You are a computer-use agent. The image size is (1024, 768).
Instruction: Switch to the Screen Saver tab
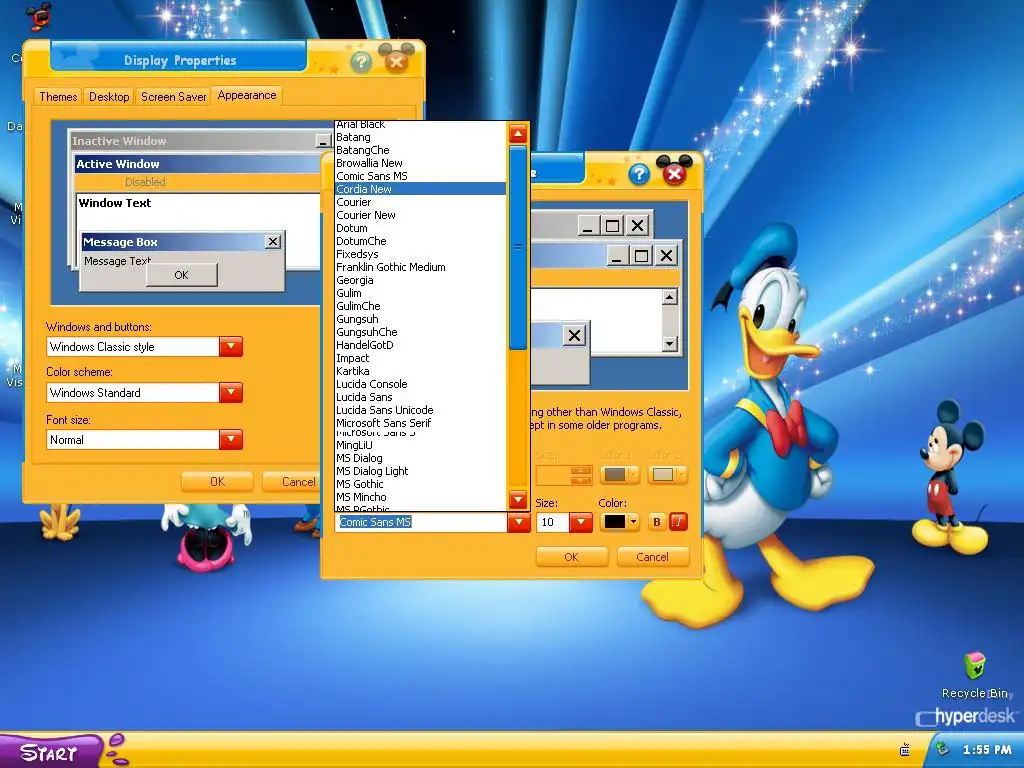pos(174,97)
